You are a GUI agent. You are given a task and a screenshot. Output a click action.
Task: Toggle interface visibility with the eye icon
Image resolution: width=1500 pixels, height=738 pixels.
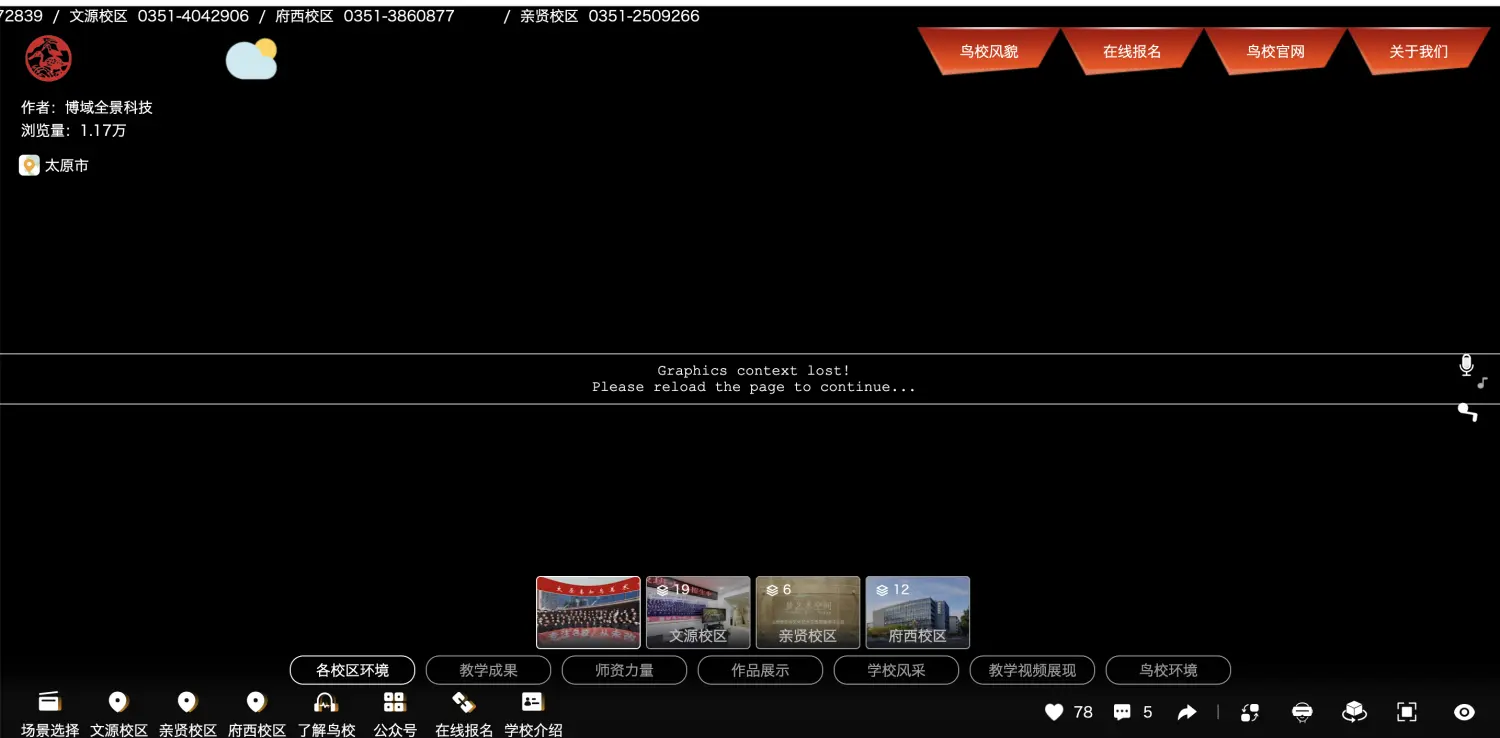[1464, 712]
